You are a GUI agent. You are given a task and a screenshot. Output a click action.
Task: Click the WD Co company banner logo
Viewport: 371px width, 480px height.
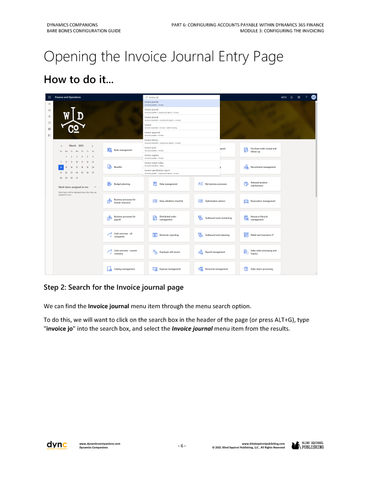[73, 120]
